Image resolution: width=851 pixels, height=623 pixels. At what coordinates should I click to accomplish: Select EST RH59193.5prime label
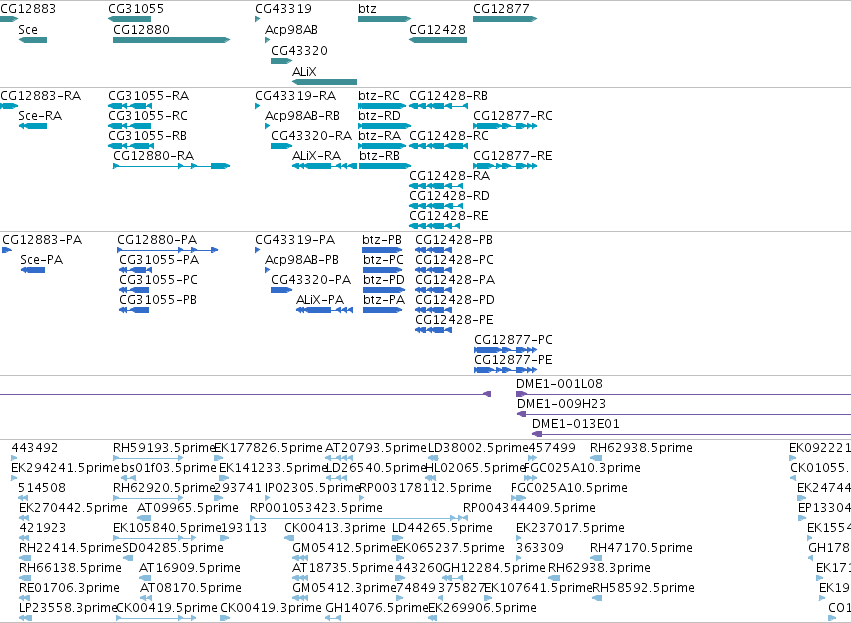163,448
